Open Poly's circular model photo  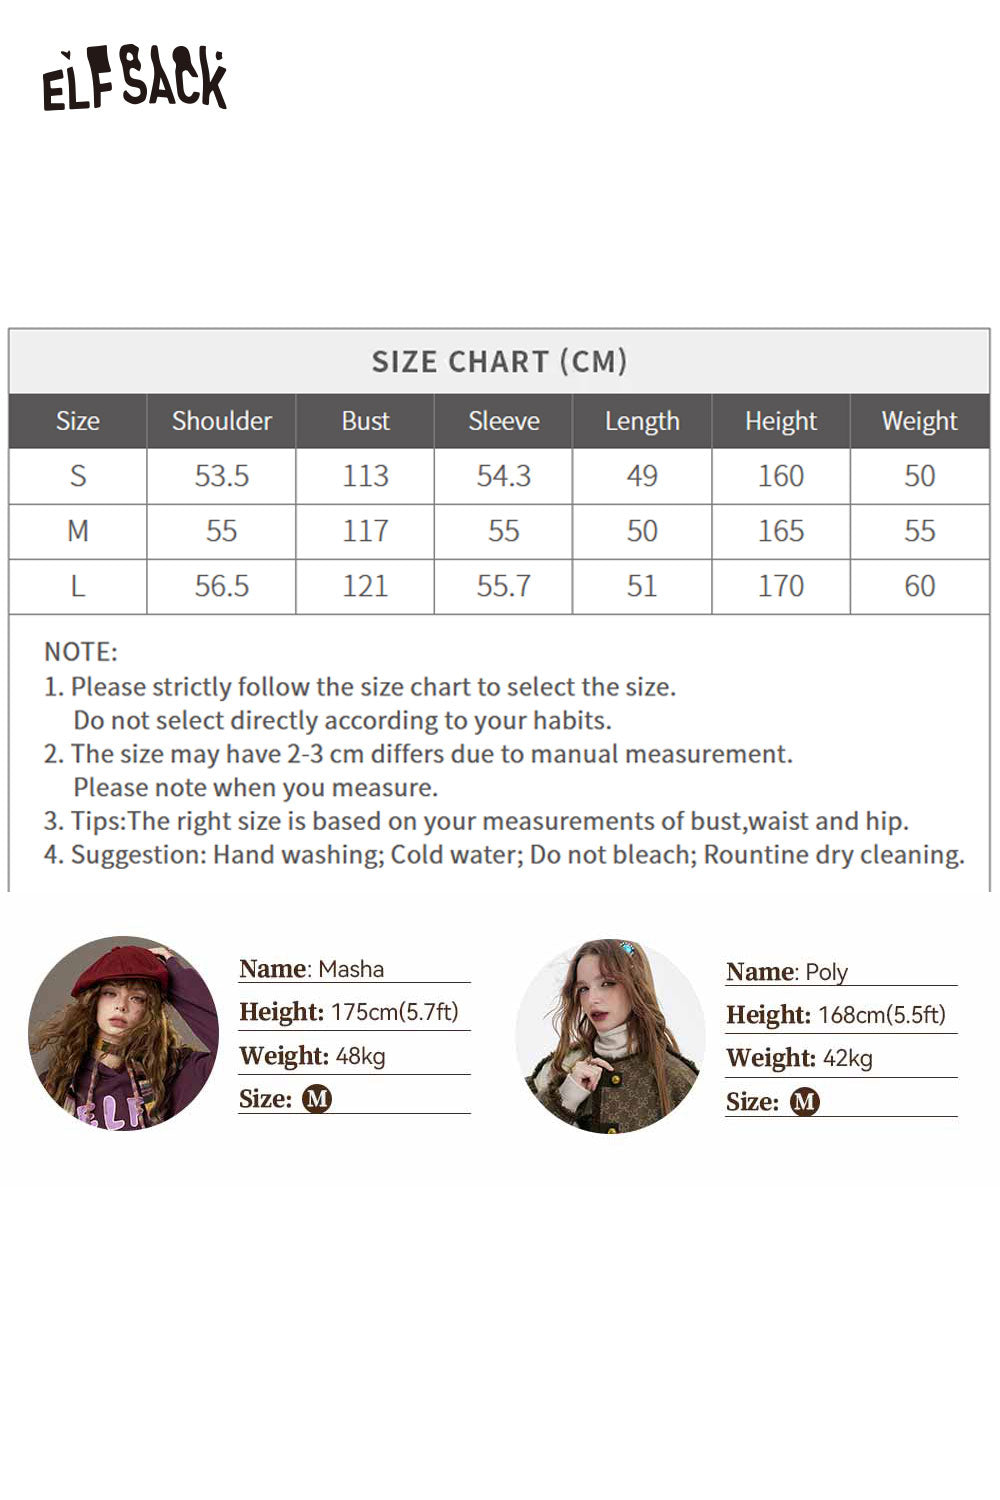[x=610, y=1036]
